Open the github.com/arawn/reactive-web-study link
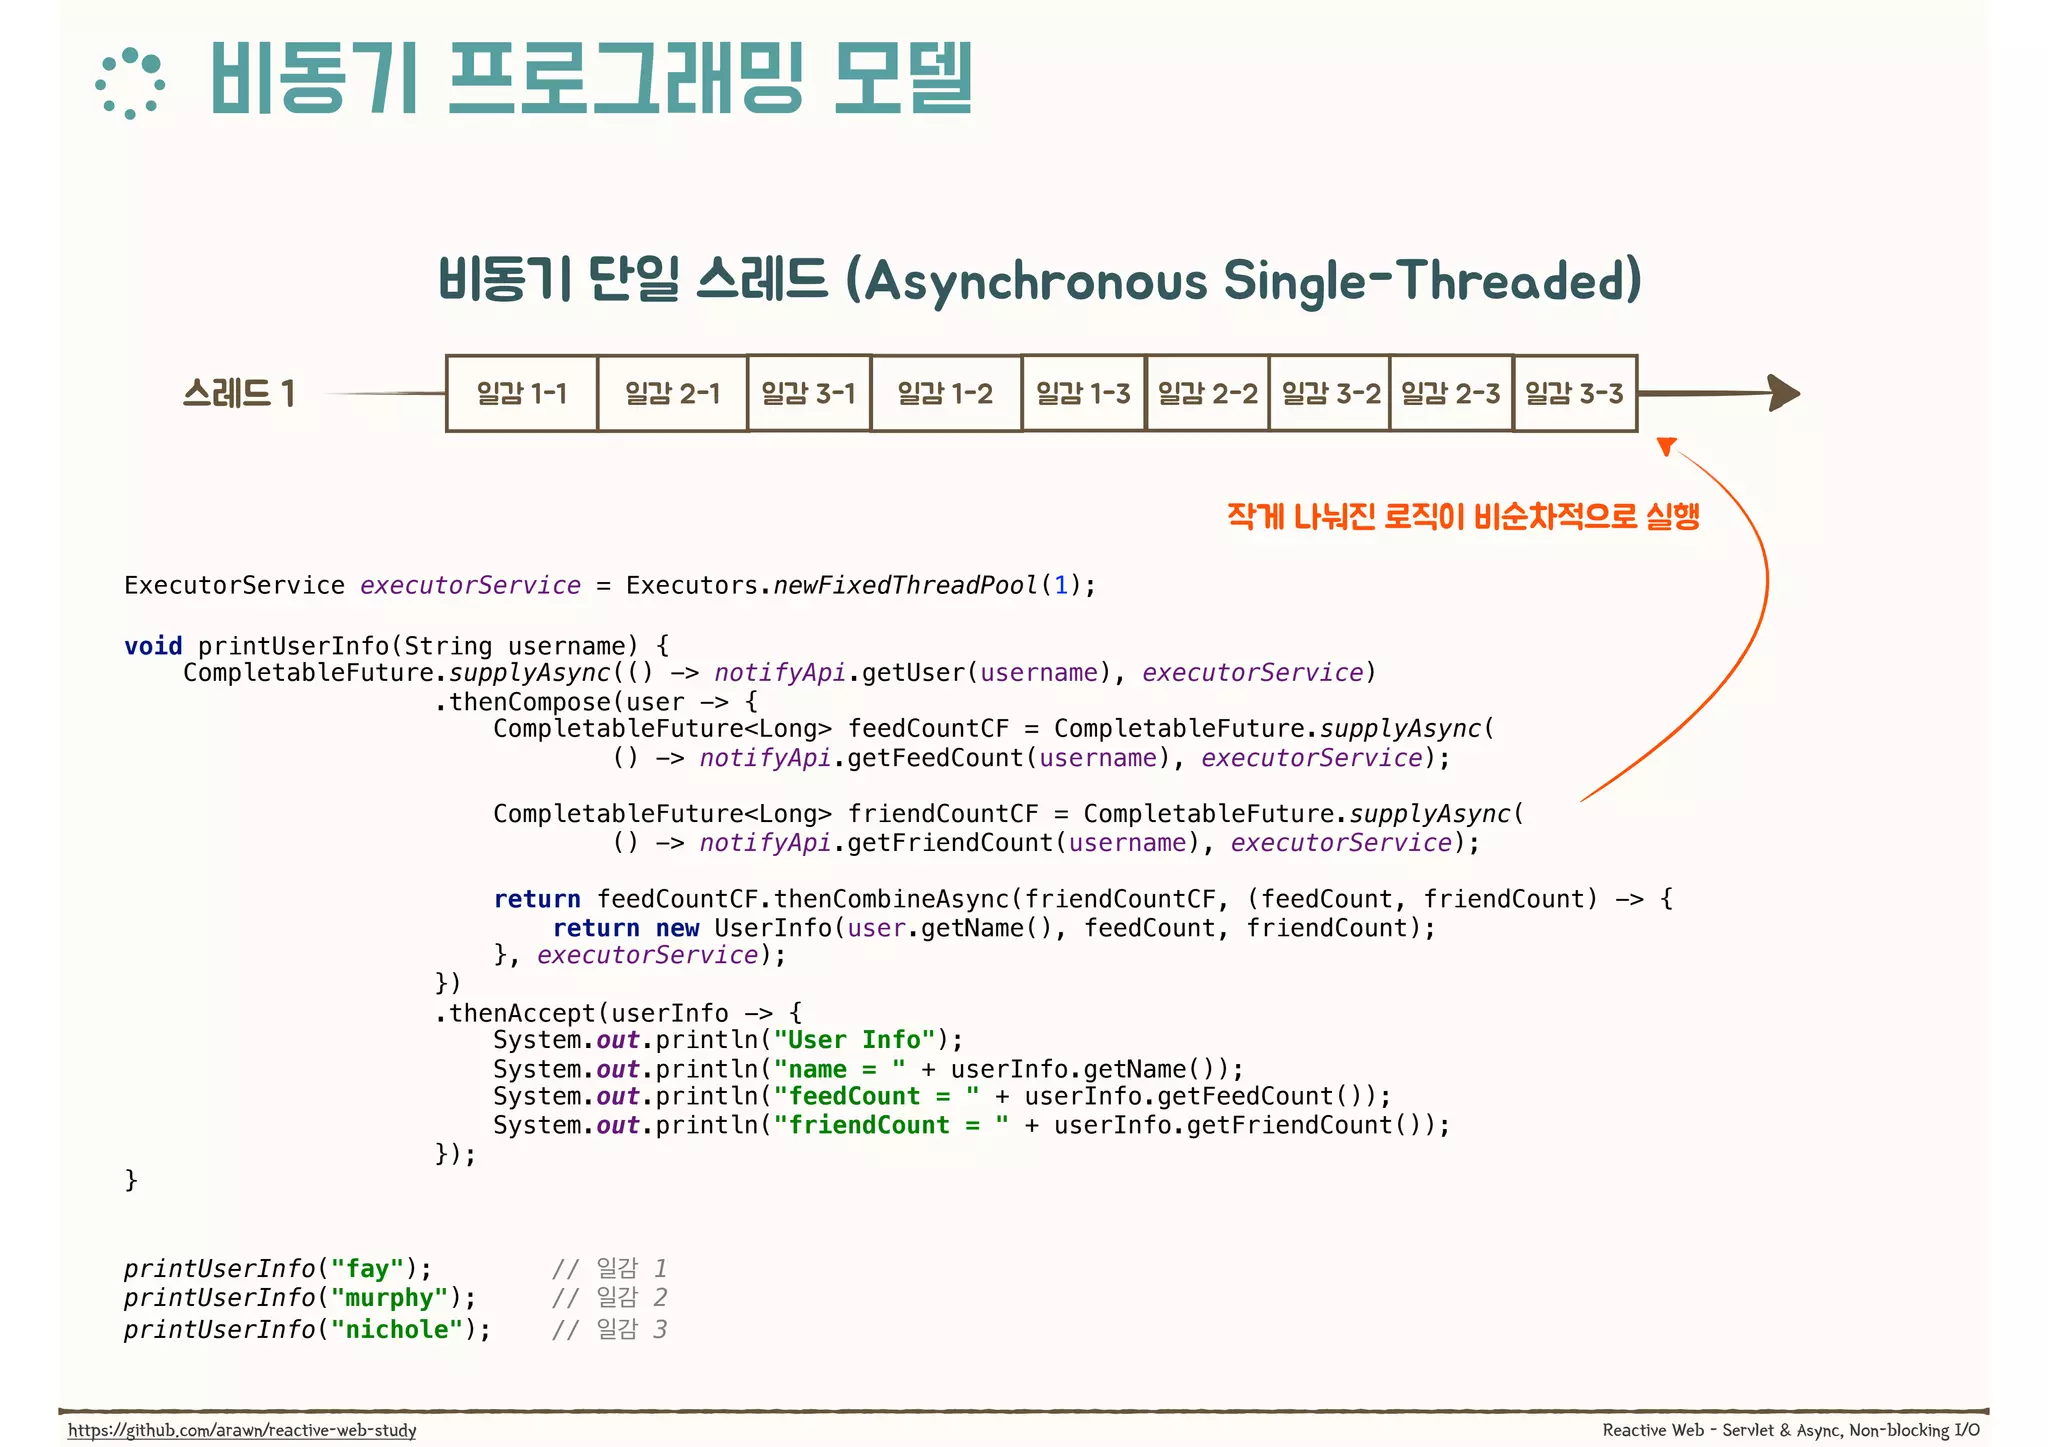The height and width of the screenshot is (1447, 2048). pyautogui.click(x=242, y=1430)
